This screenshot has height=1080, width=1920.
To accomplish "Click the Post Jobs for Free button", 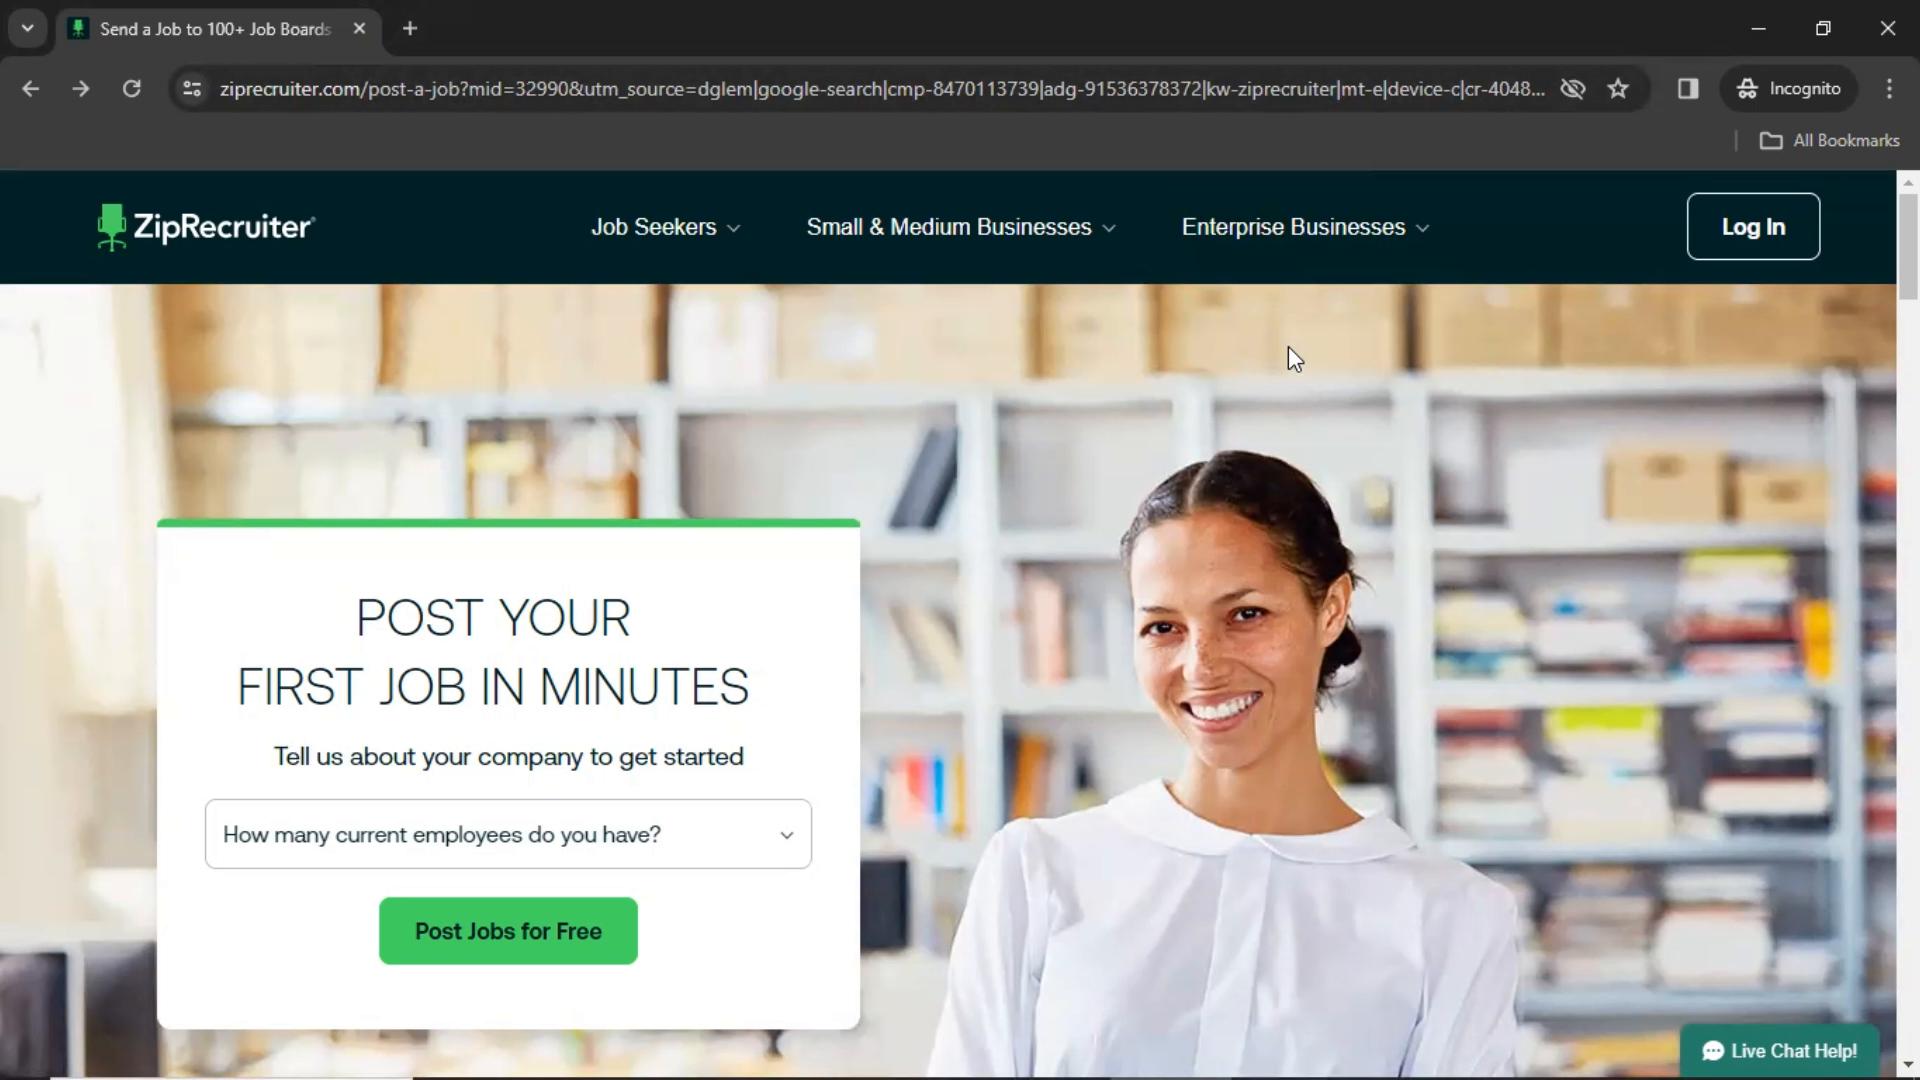I will [x=508, y=931].
